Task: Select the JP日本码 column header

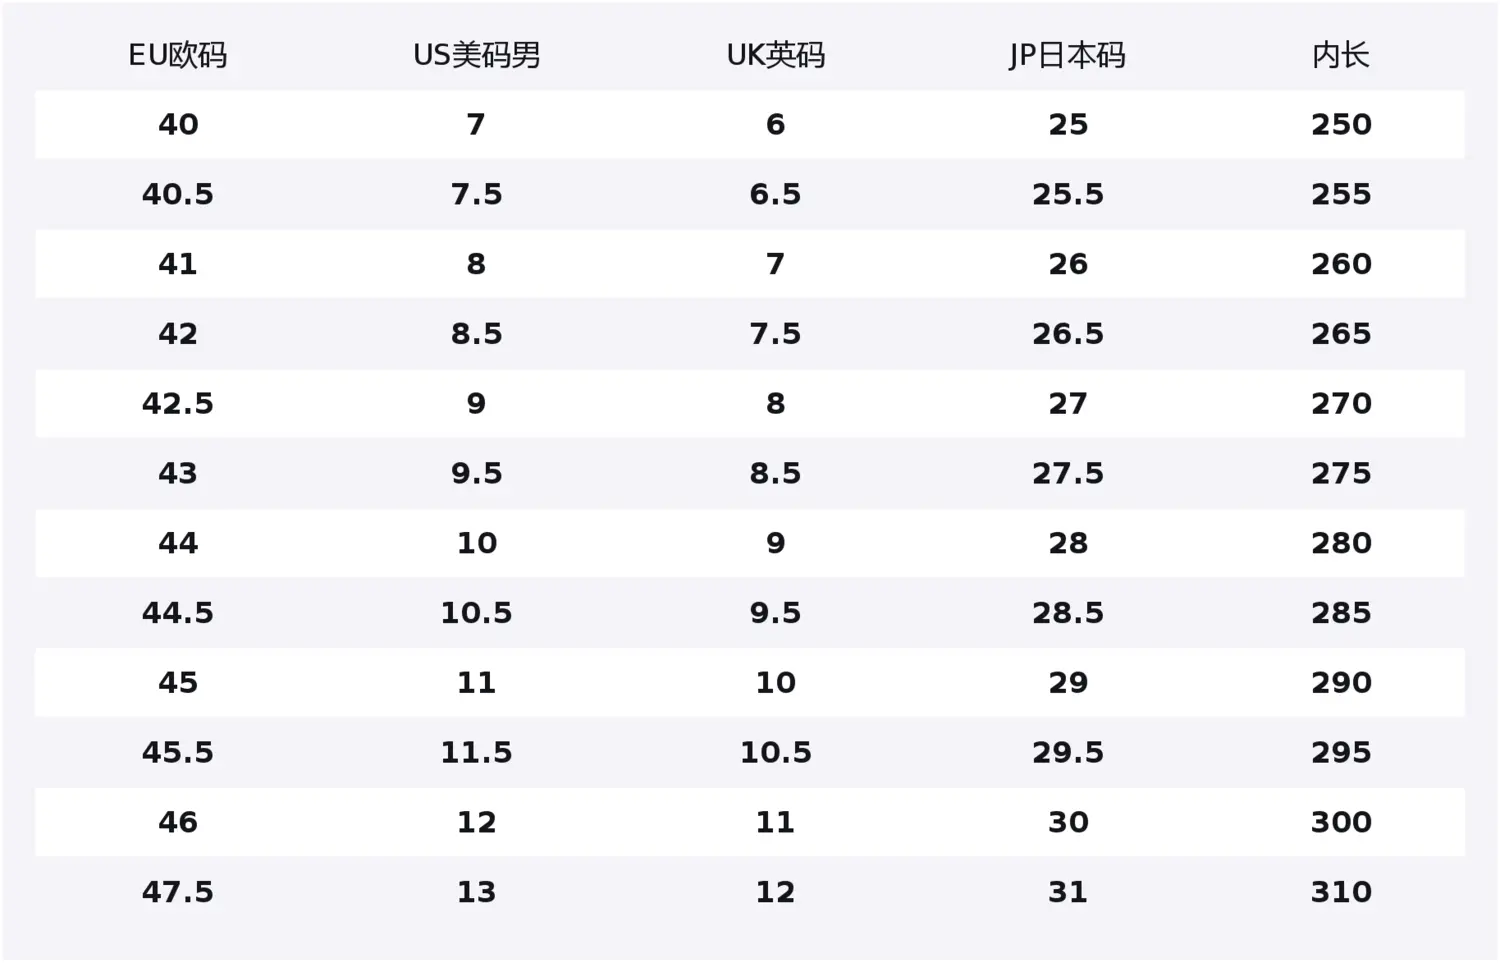Action: 1067,55
